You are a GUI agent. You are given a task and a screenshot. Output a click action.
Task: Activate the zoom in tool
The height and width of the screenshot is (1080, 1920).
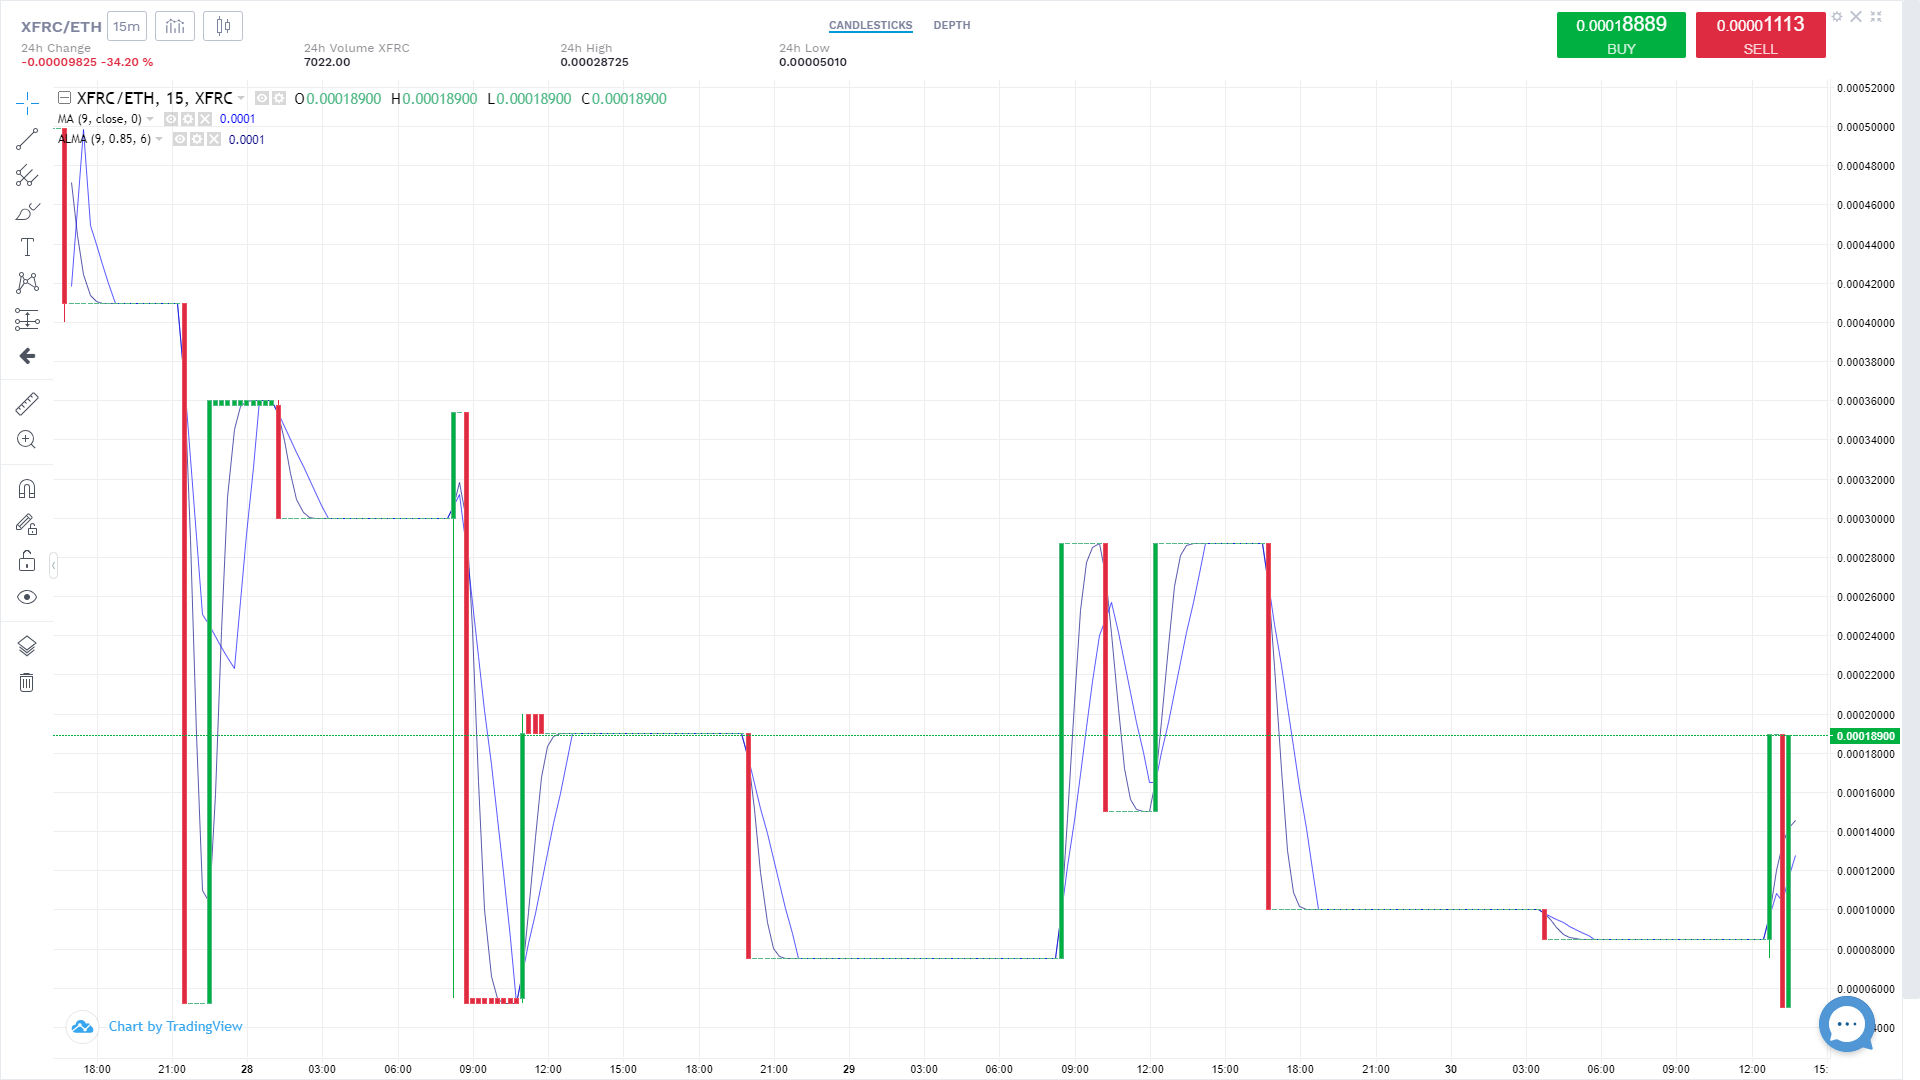(x=27, y=440)
